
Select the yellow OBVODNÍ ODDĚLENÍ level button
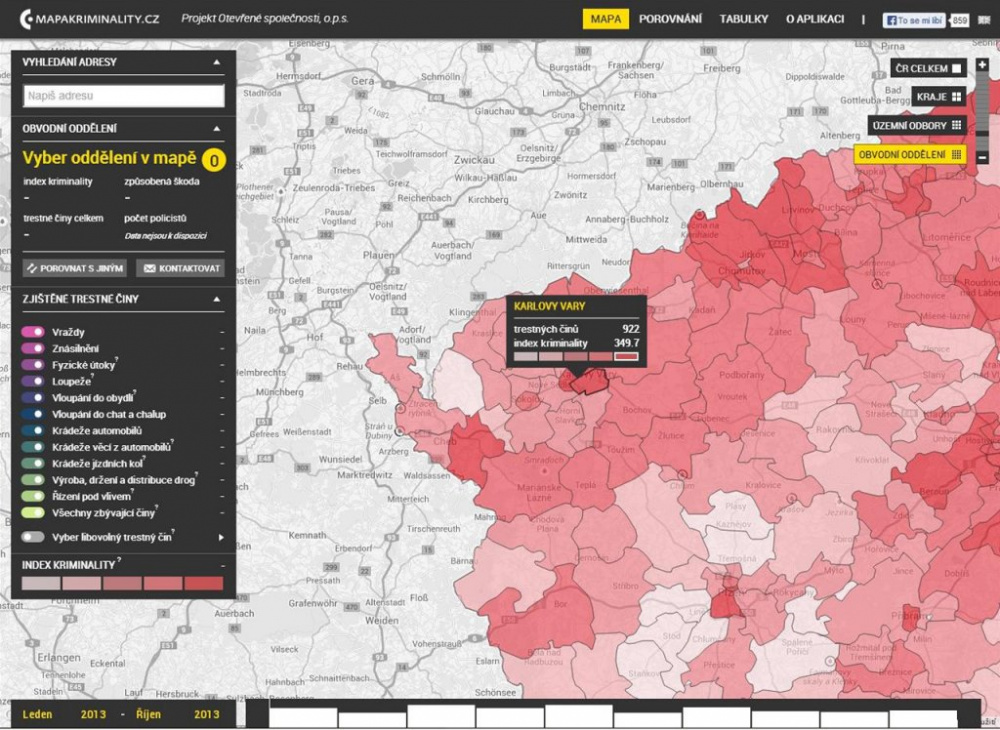pos(910,154)
